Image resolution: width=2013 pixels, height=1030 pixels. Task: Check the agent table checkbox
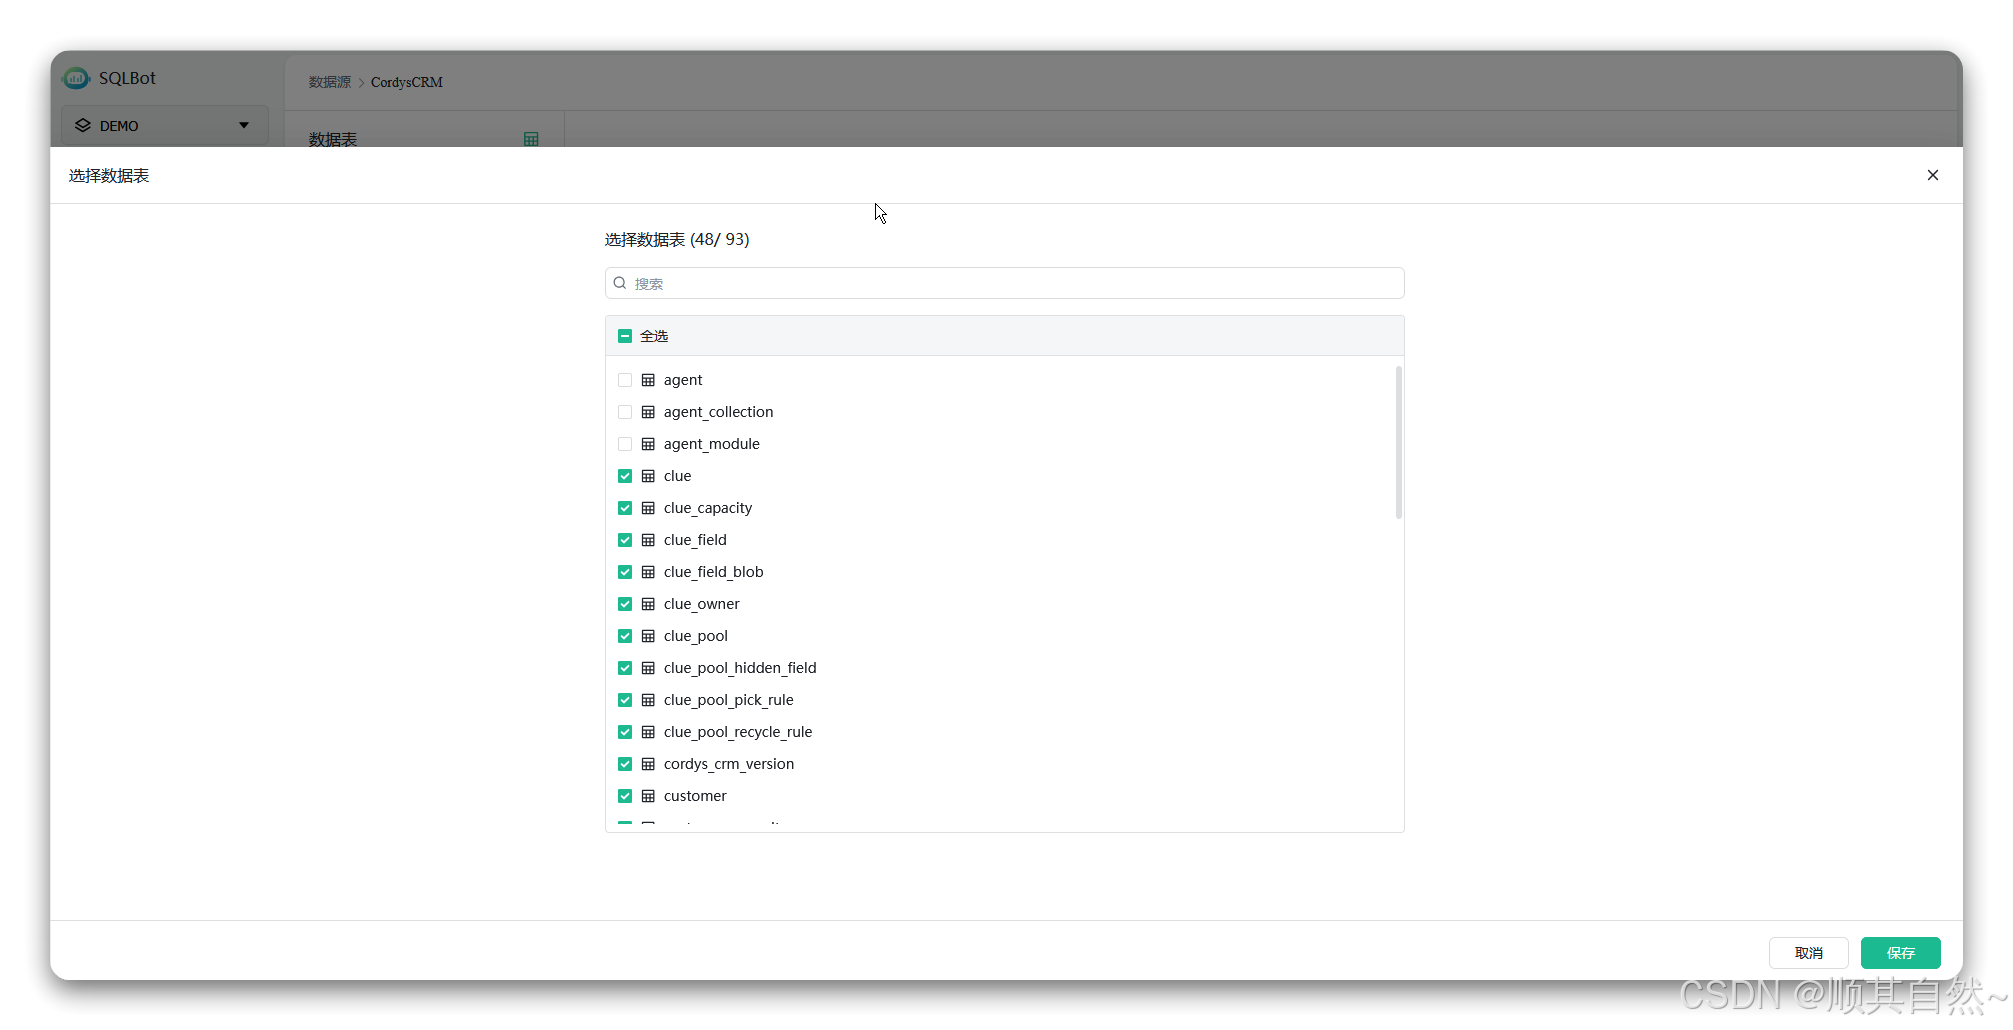tap(624, 380)
